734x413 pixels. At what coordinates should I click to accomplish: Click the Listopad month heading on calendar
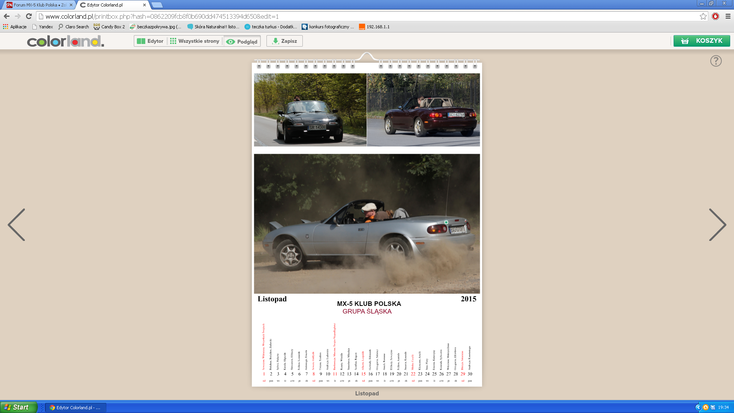click(272, 299)
